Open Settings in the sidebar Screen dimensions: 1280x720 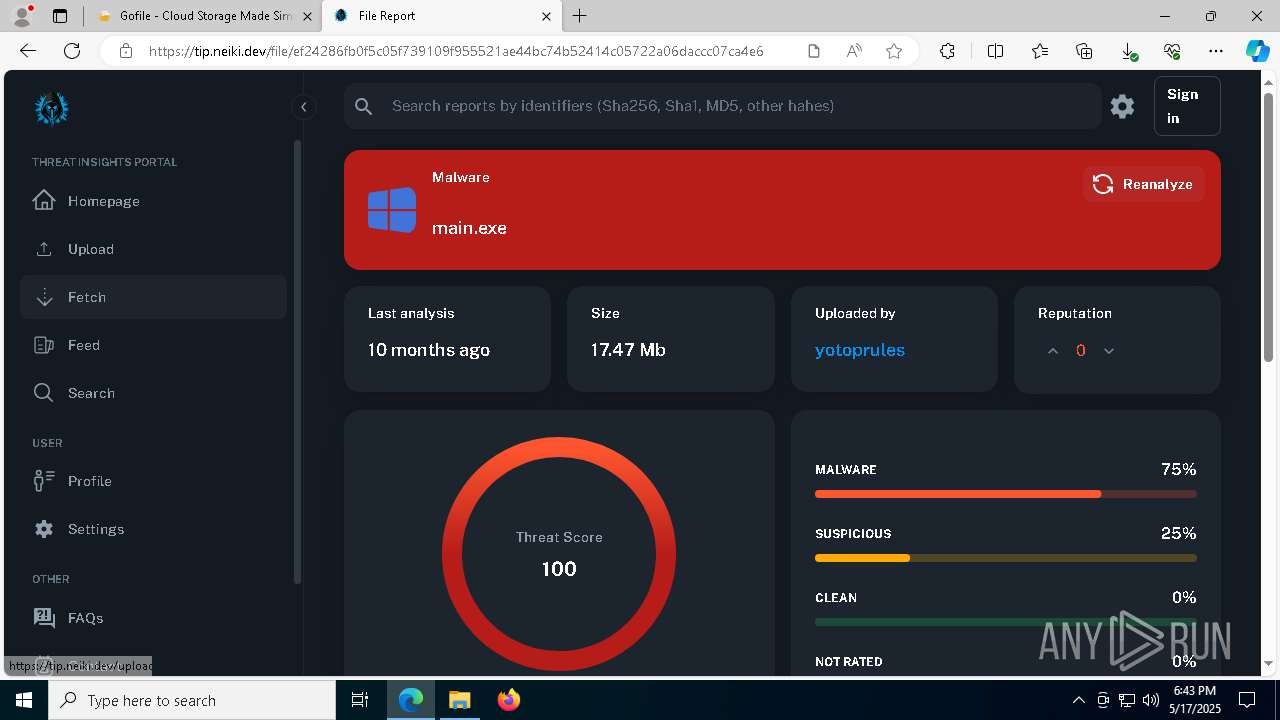[153, 529]
